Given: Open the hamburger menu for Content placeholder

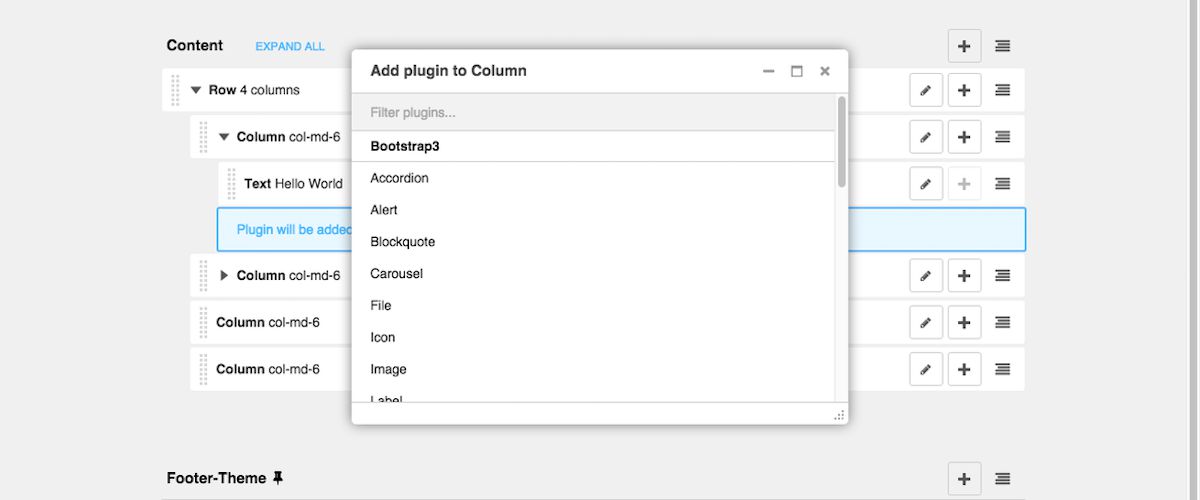Looking at the screenshot, I should click(1002, 46).
